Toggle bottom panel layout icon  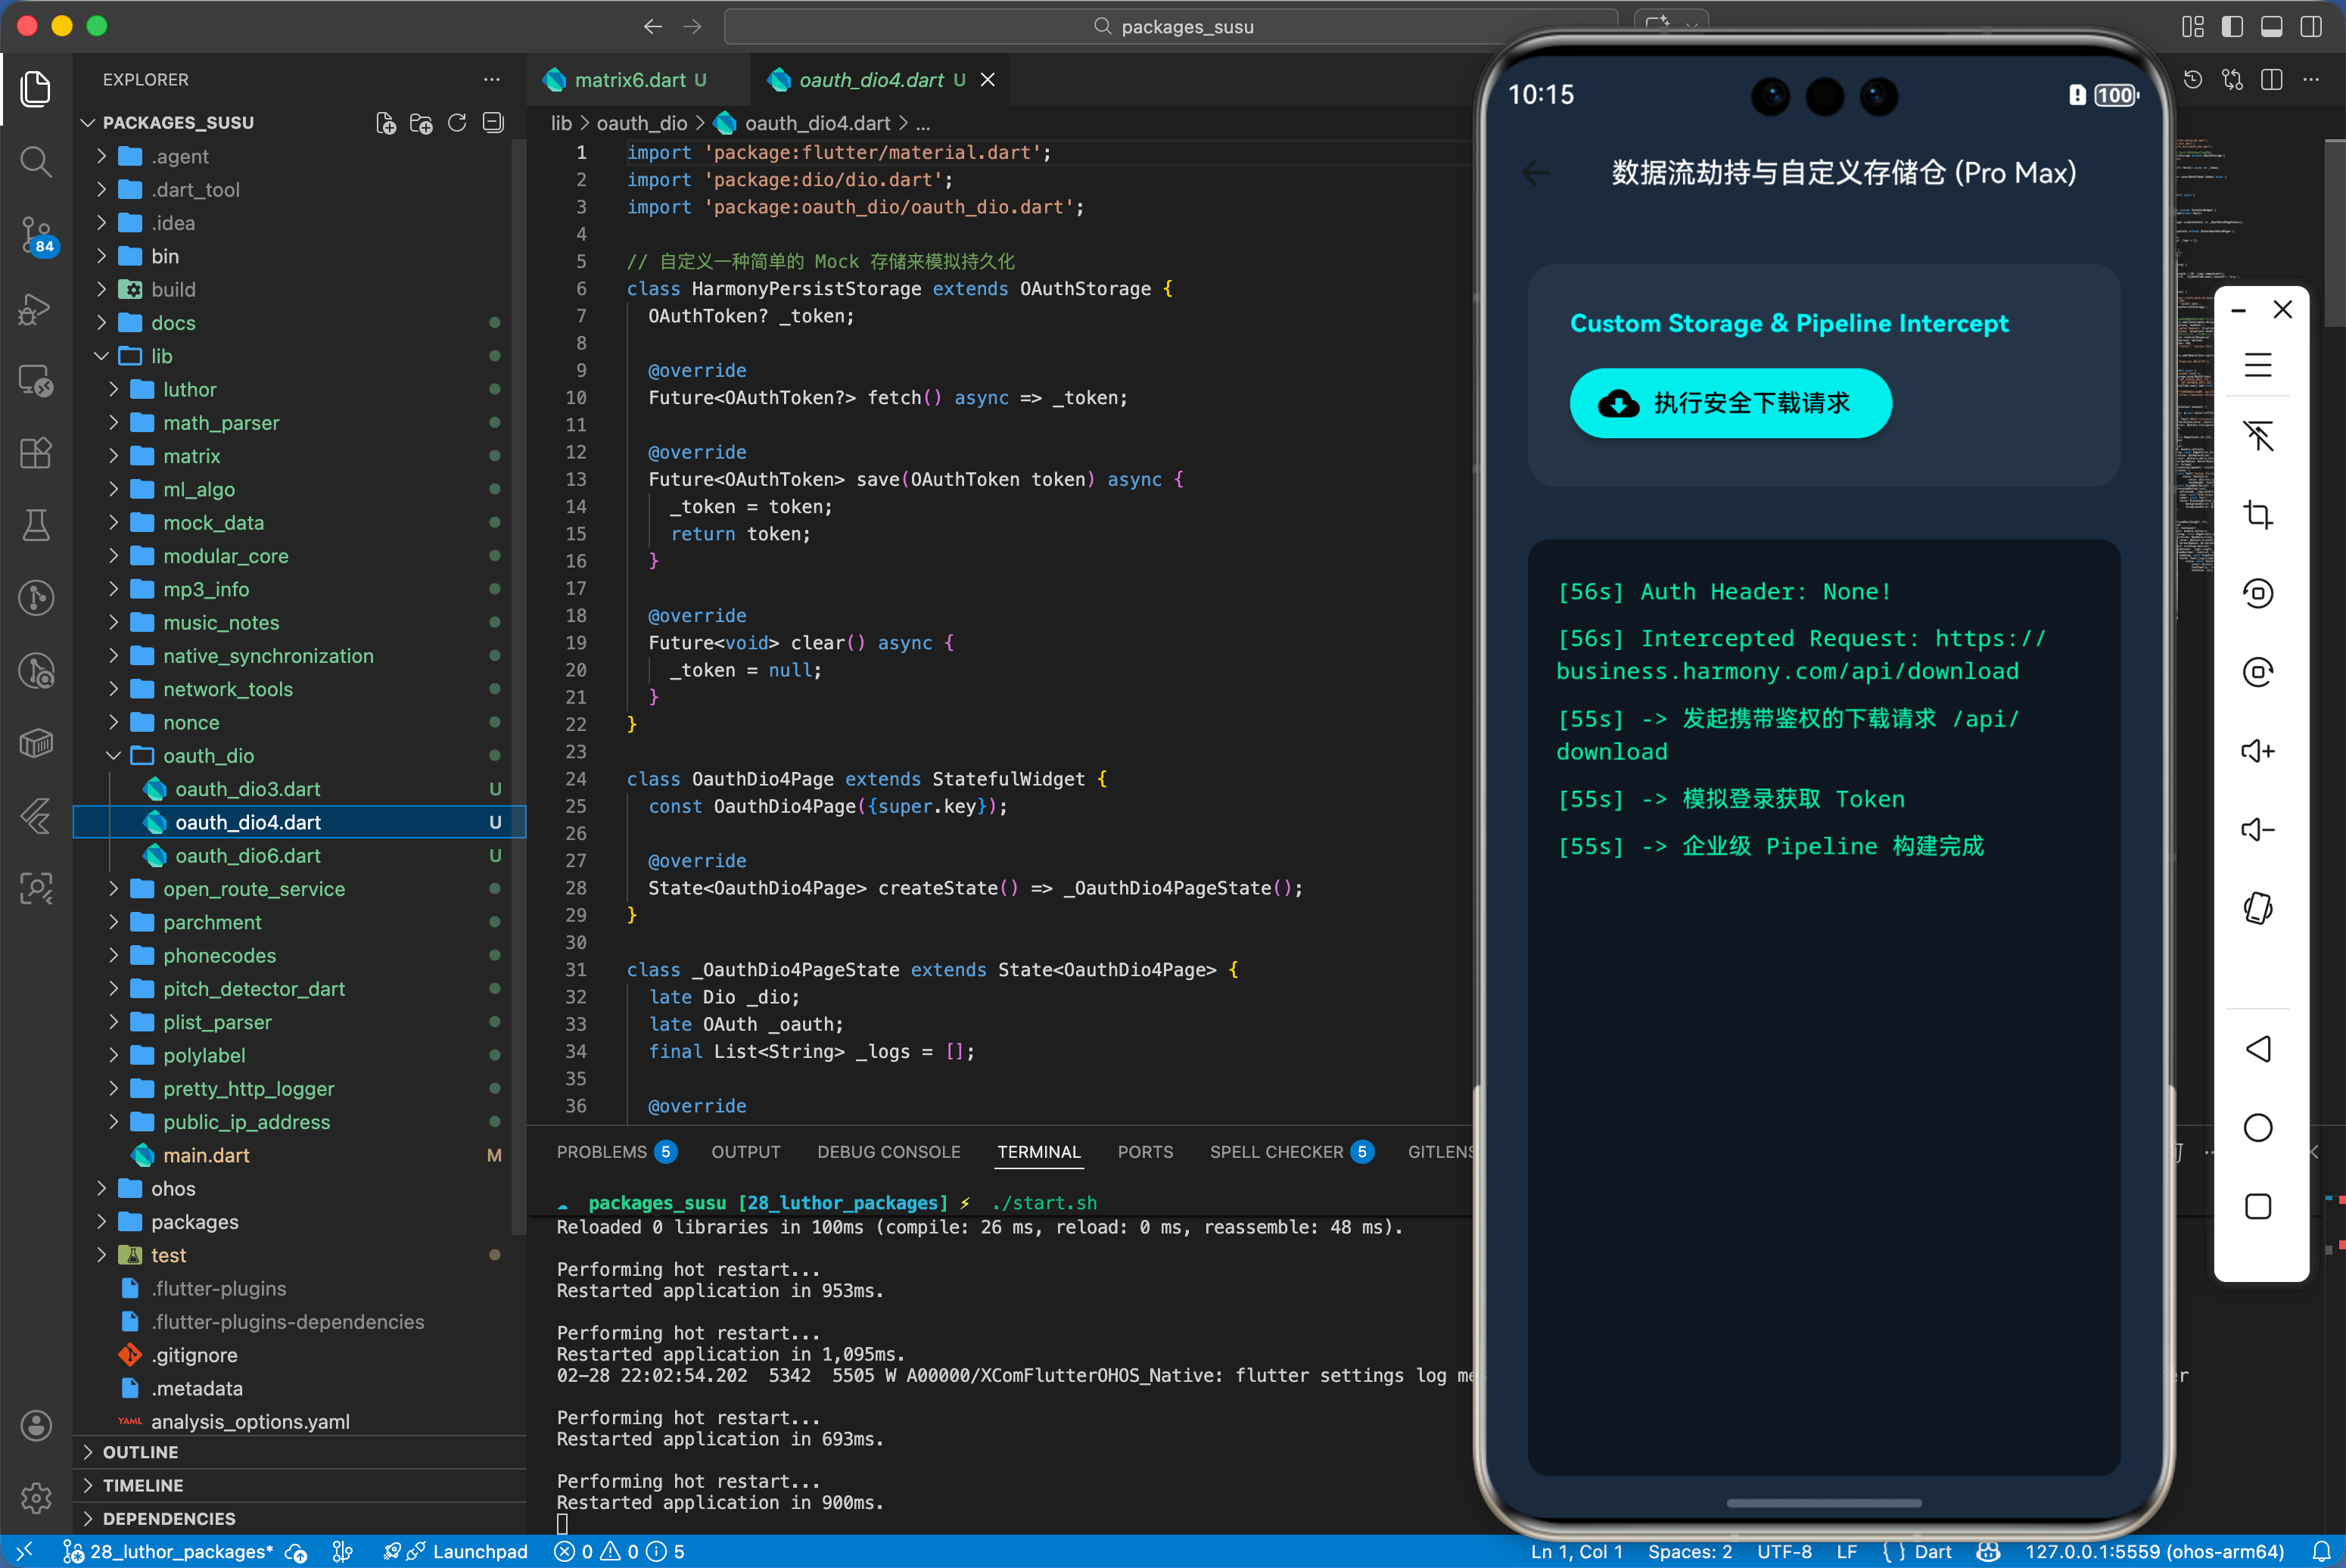[2272, 27]
